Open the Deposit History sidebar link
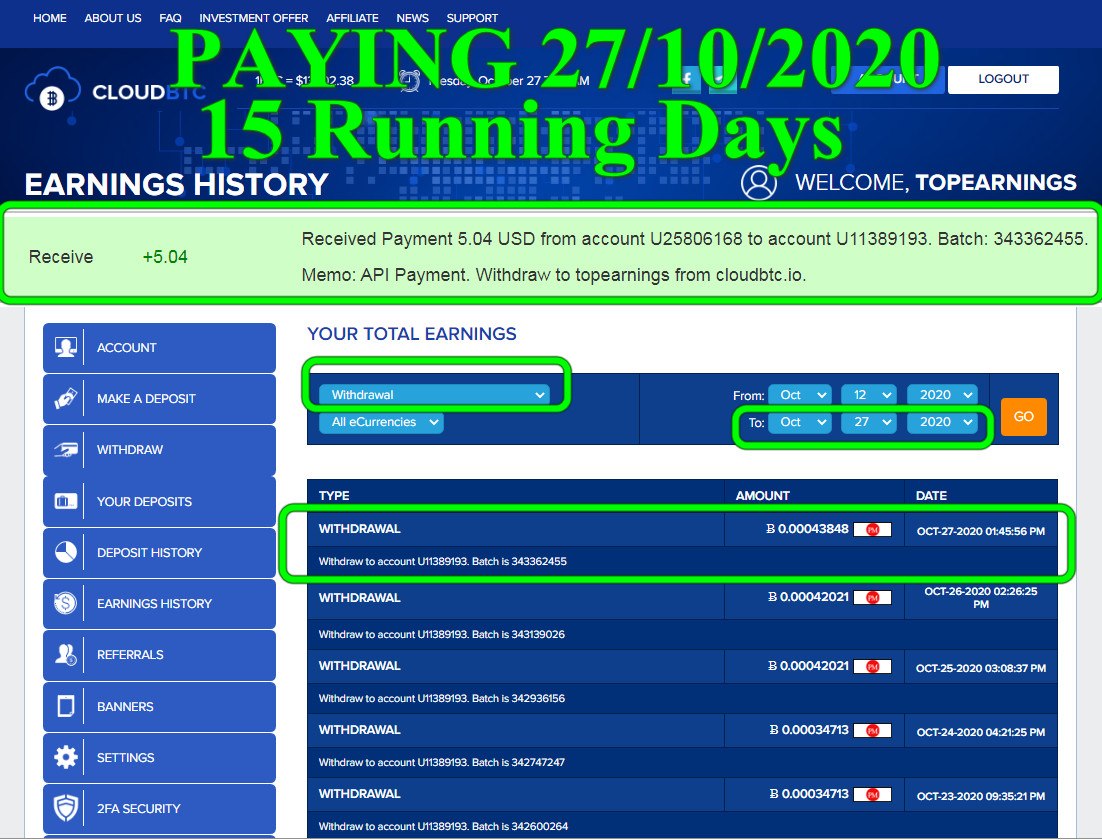 (159, 553)
